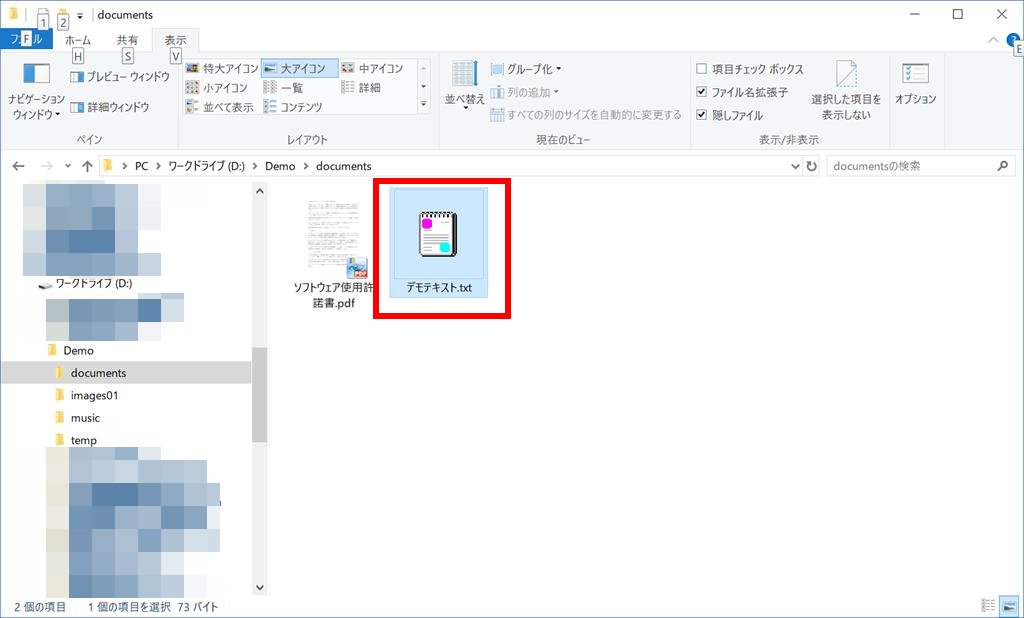Click Demo in the address breadcrumb

pyautogui.click(x=280, y=166)
